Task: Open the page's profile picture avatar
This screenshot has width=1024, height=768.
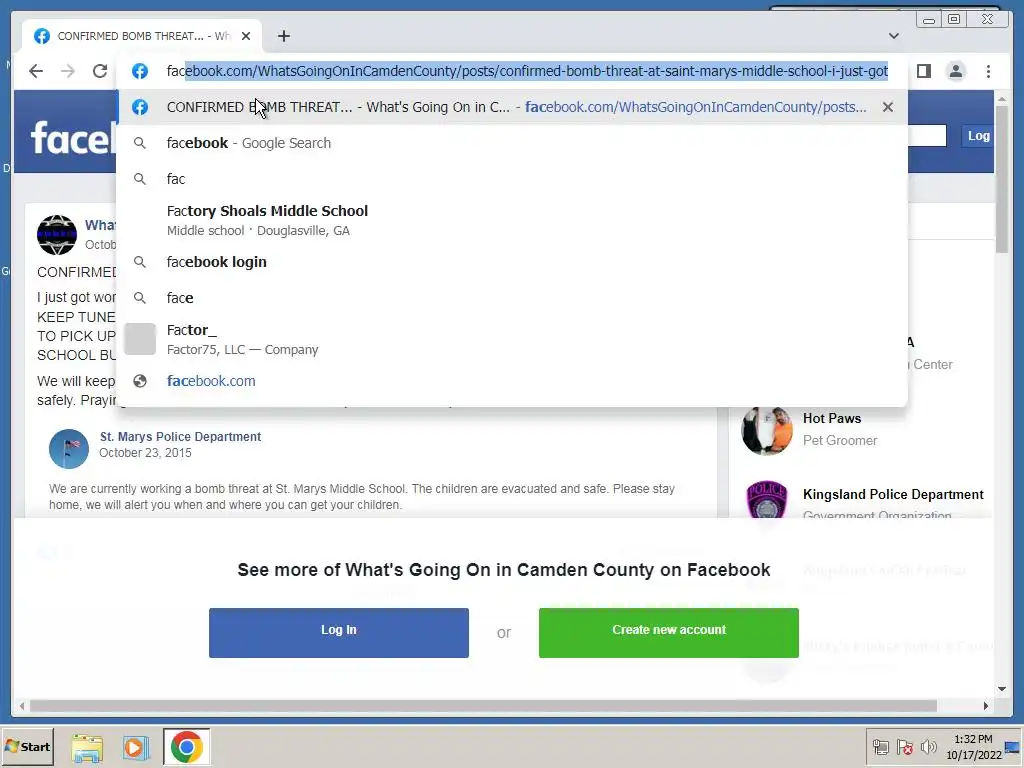Action: click(x=57, y=234)
